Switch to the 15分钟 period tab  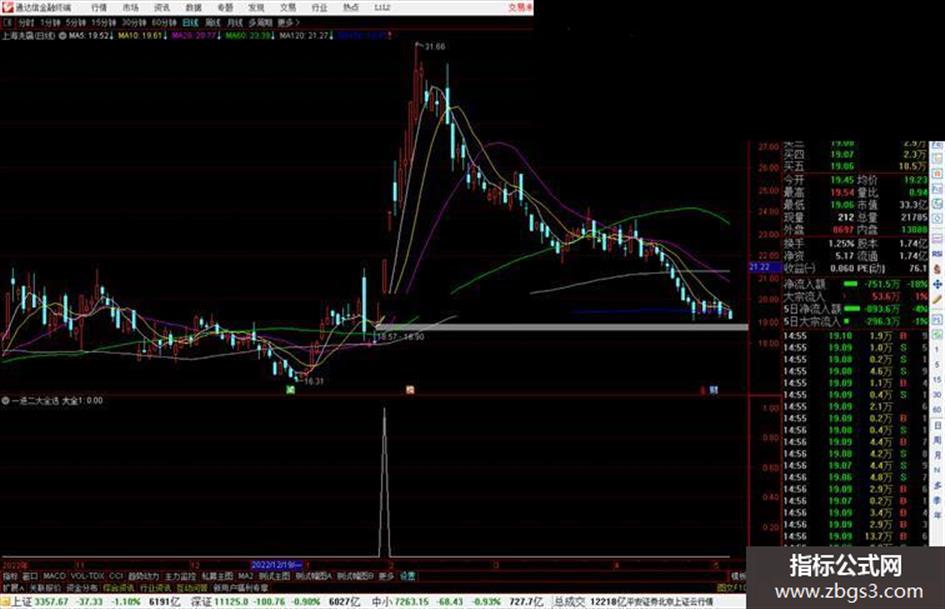[104, 22]
